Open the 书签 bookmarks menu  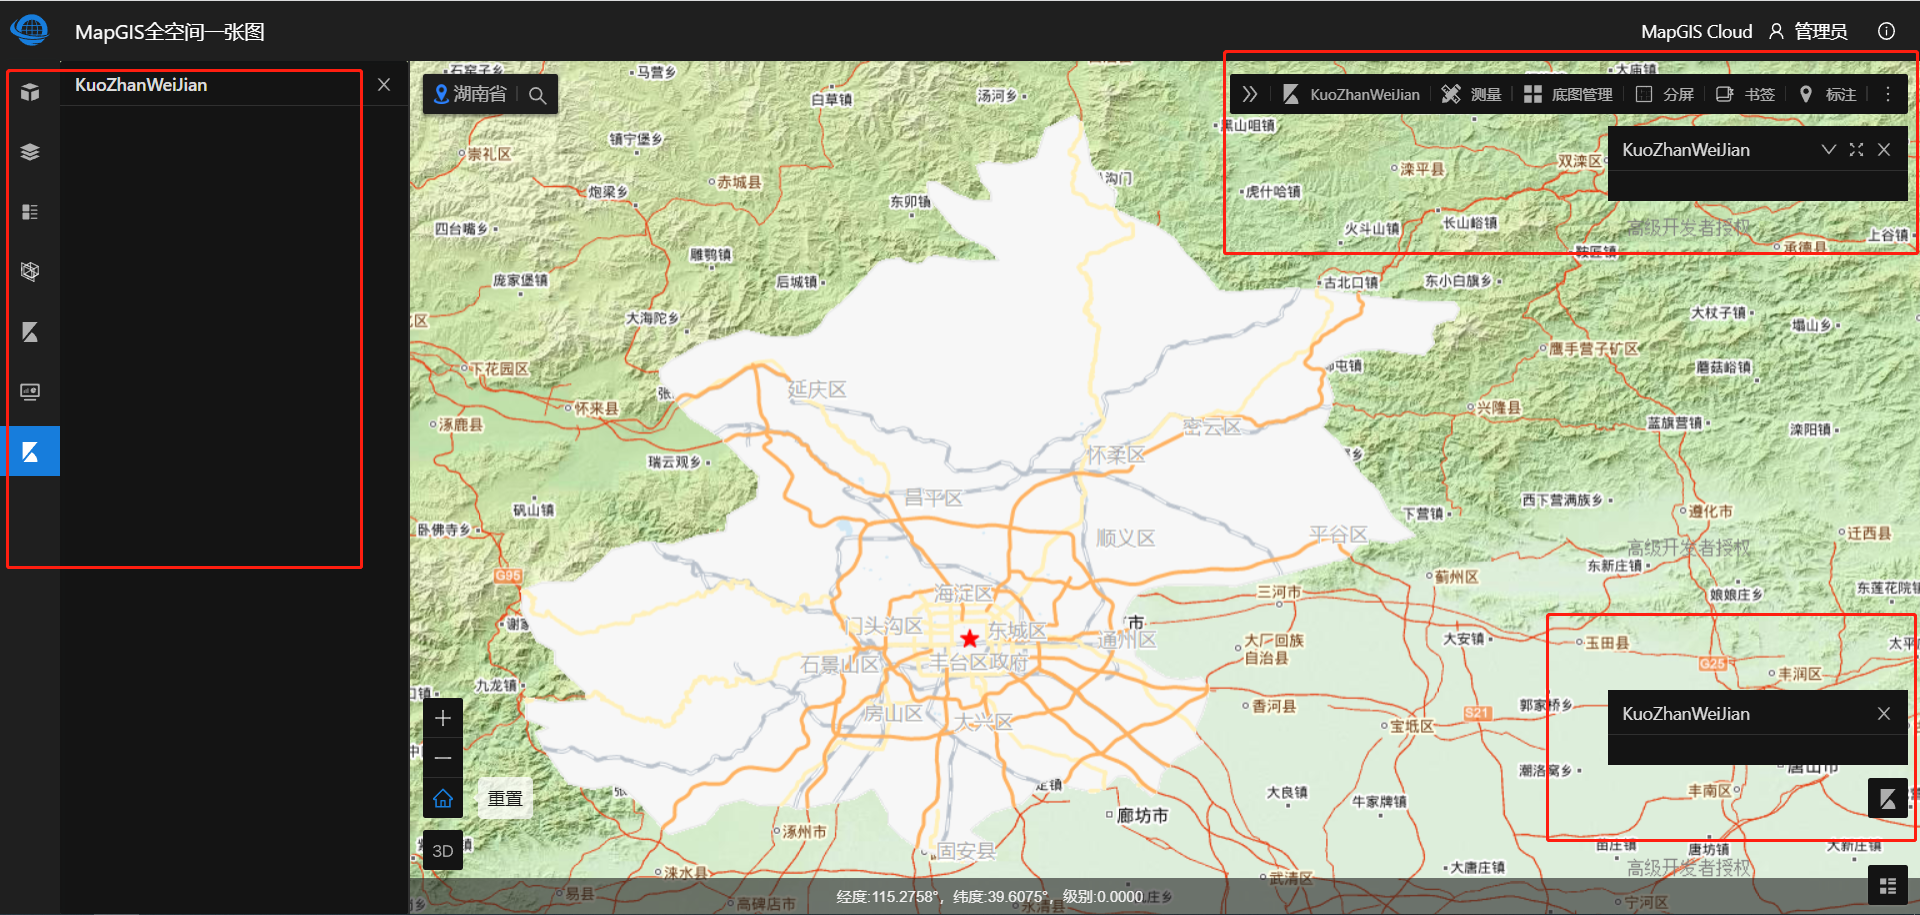pos(1744,93)
